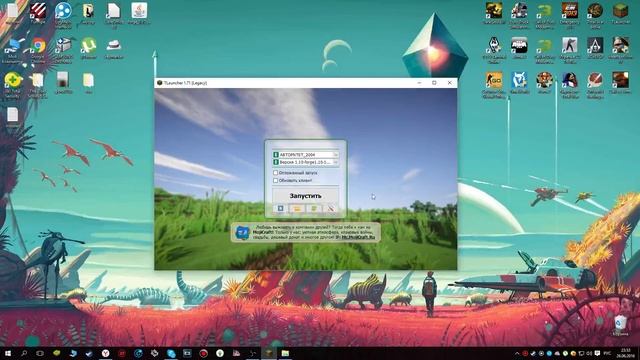Click the green refresh icon in the launcher
Image resolution: width=640 pixels, height=360 pixels.
pos(314,209)
